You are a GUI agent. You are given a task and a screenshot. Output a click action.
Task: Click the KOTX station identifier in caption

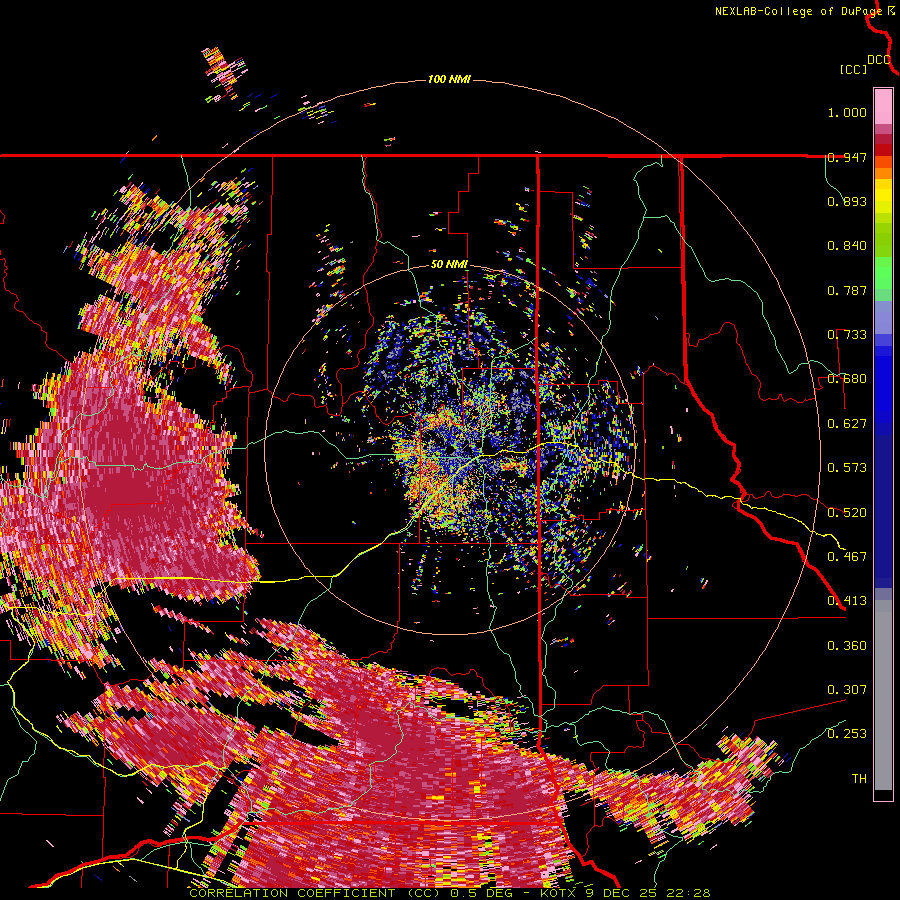559,893
